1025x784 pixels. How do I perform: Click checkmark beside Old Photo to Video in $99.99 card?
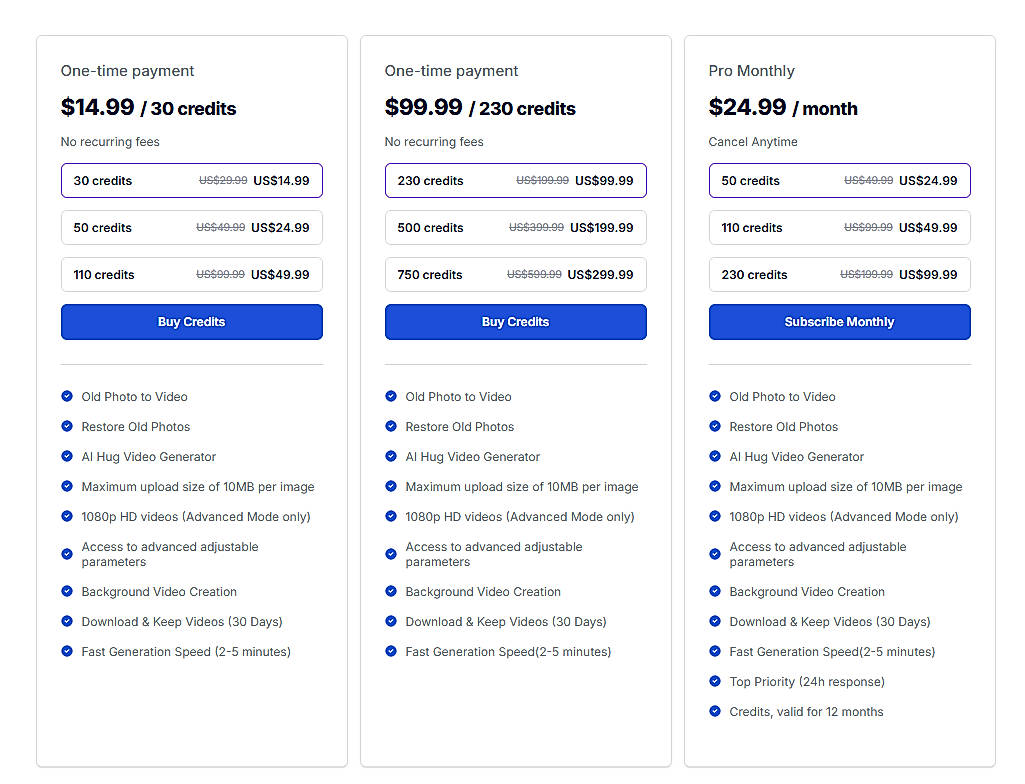coord(391,396)
